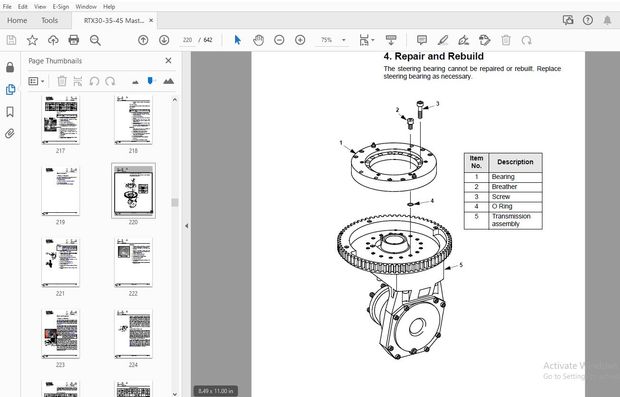620x397 pixels.
Task: Click thumbnails panel scroll up arrow
Action: pos(175,100)
